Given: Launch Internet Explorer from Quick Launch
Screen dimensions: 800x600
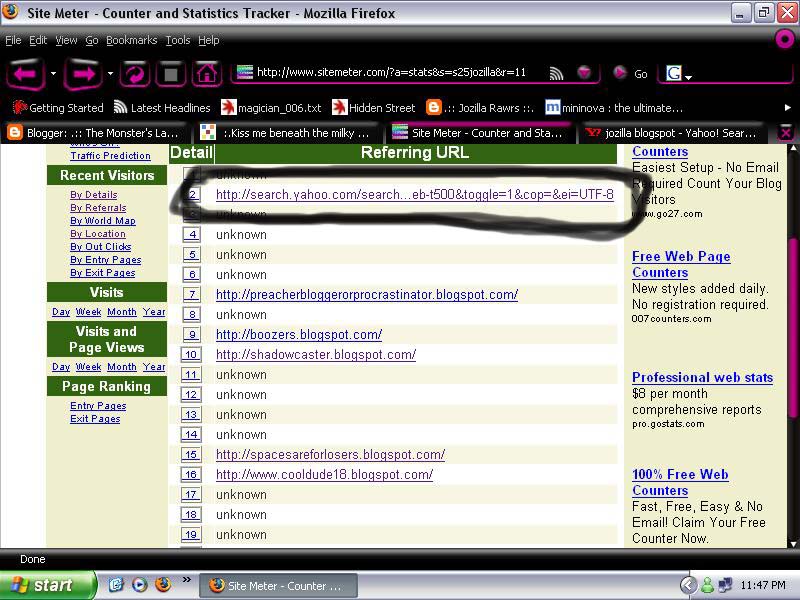Looking at the screenshot, I should [116, 585].
